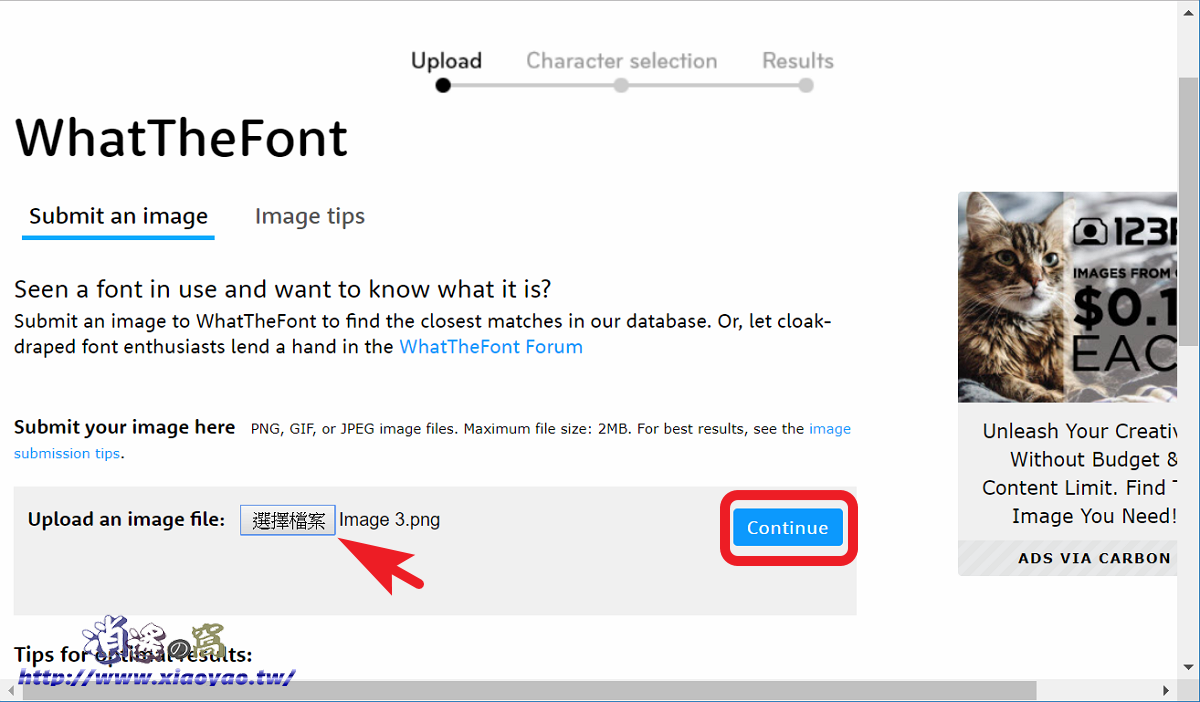Click the Results step label
Viewport: 1200px width, 702px height.
(798, 61)
